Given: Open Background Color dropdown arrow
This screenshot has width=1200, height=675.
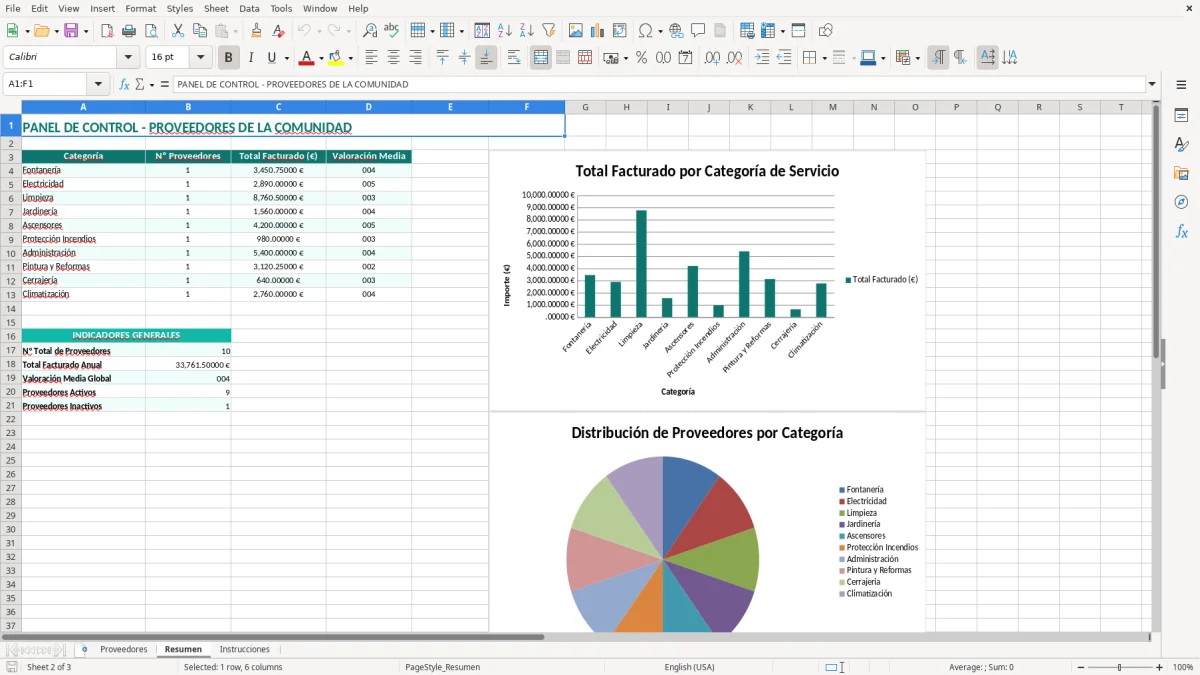Looking at the screenshot, I should tap(350, 58).
